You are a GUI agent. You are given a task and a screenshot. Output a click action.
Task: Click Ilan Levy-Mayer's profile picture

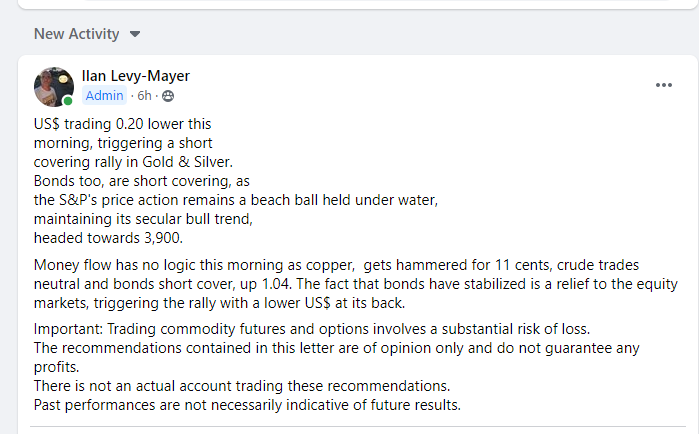pos(54,87)
